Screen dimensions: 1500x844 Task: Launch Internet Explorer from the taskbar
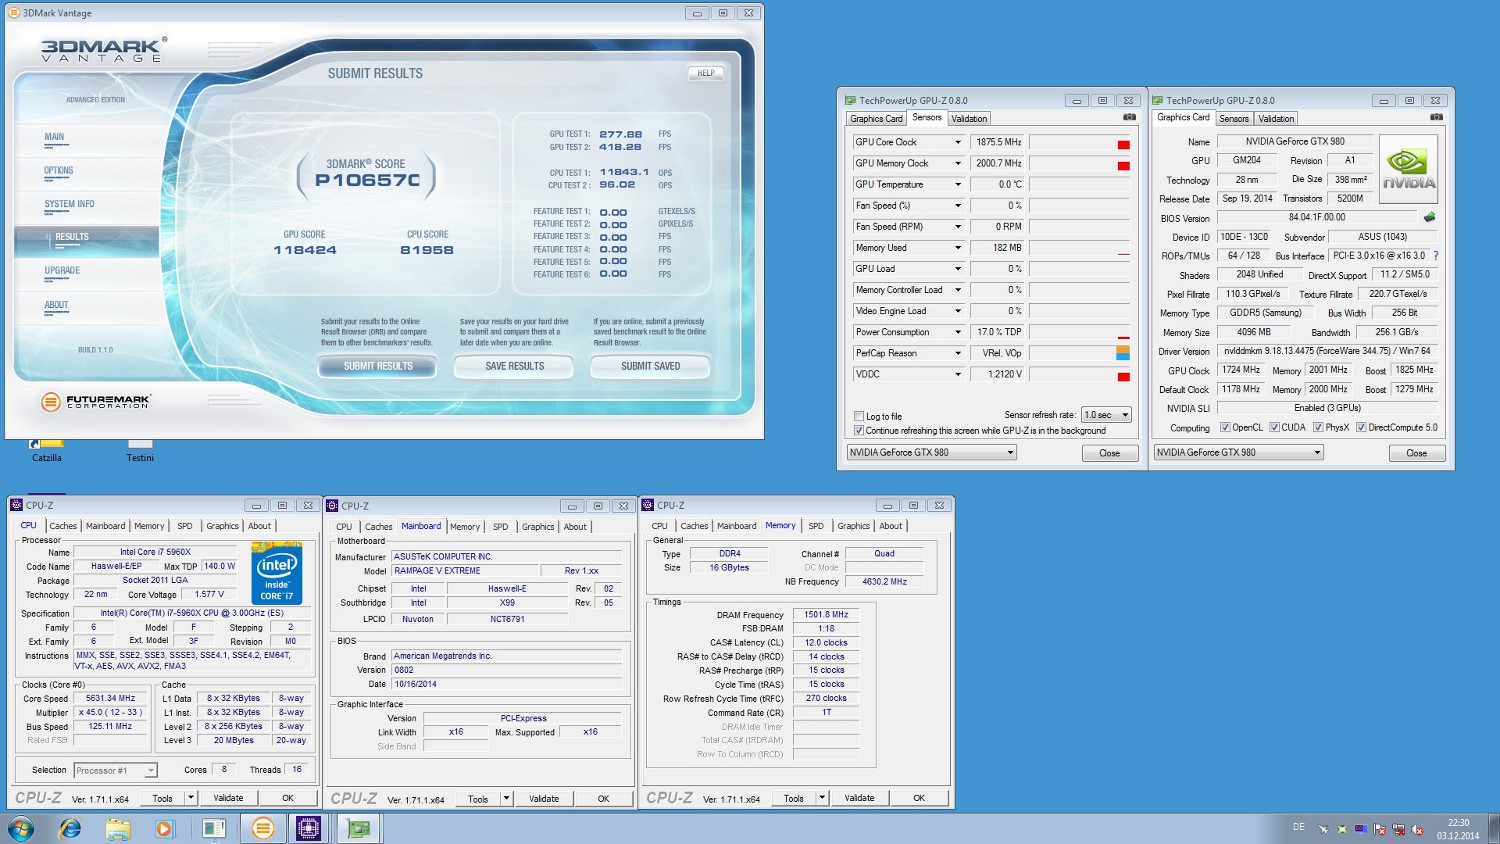coord(70,828)
